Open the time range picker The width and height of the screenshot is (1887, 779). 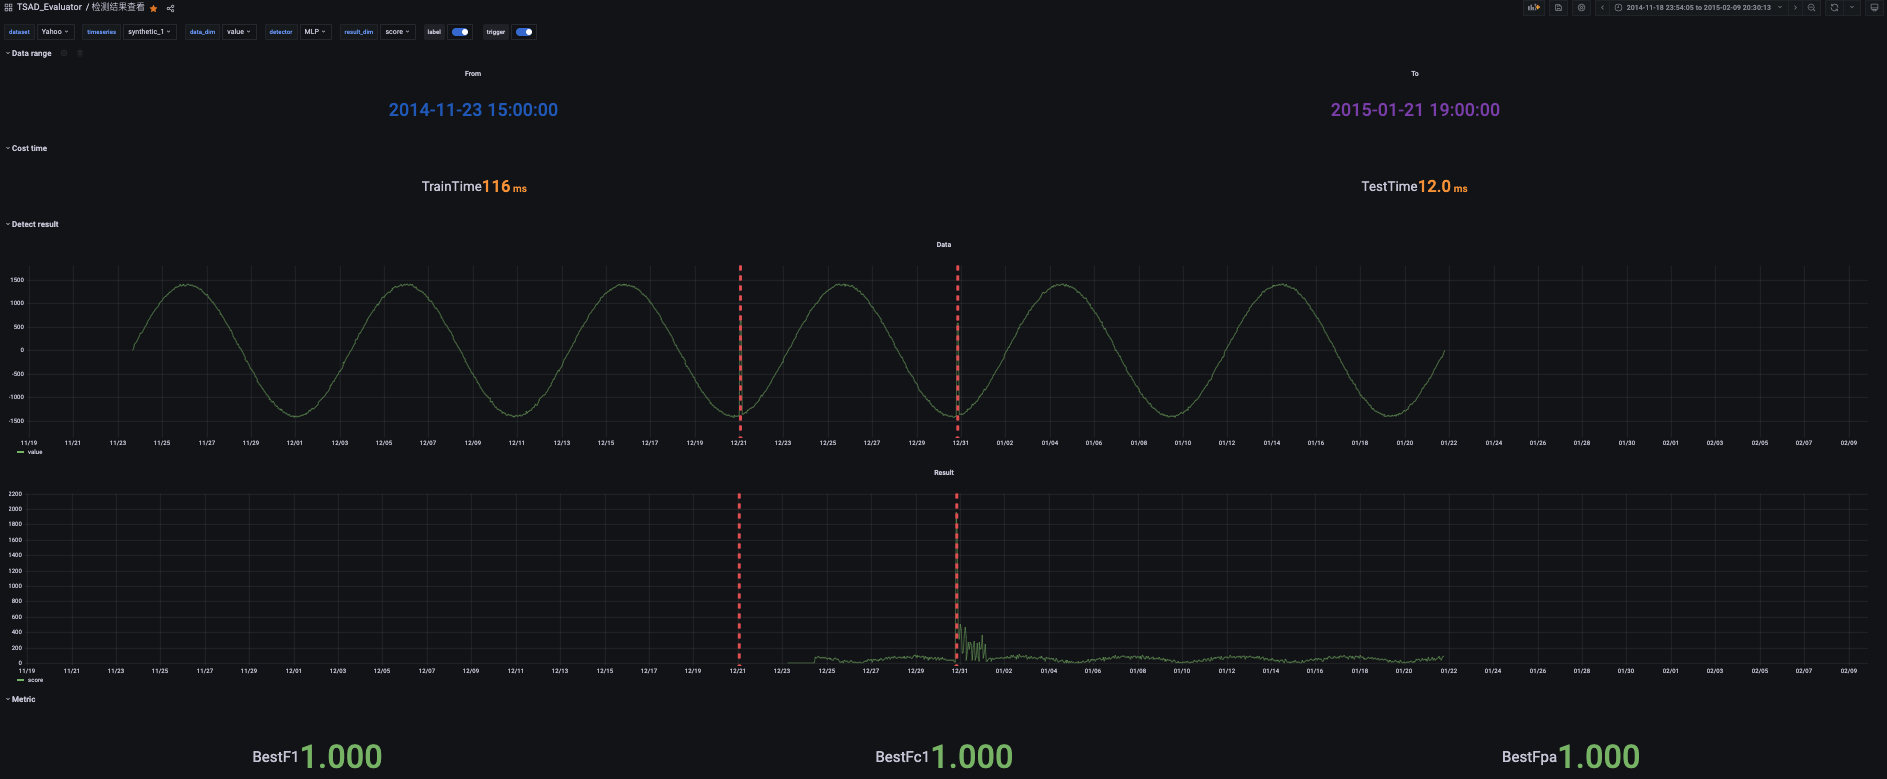1698,7
